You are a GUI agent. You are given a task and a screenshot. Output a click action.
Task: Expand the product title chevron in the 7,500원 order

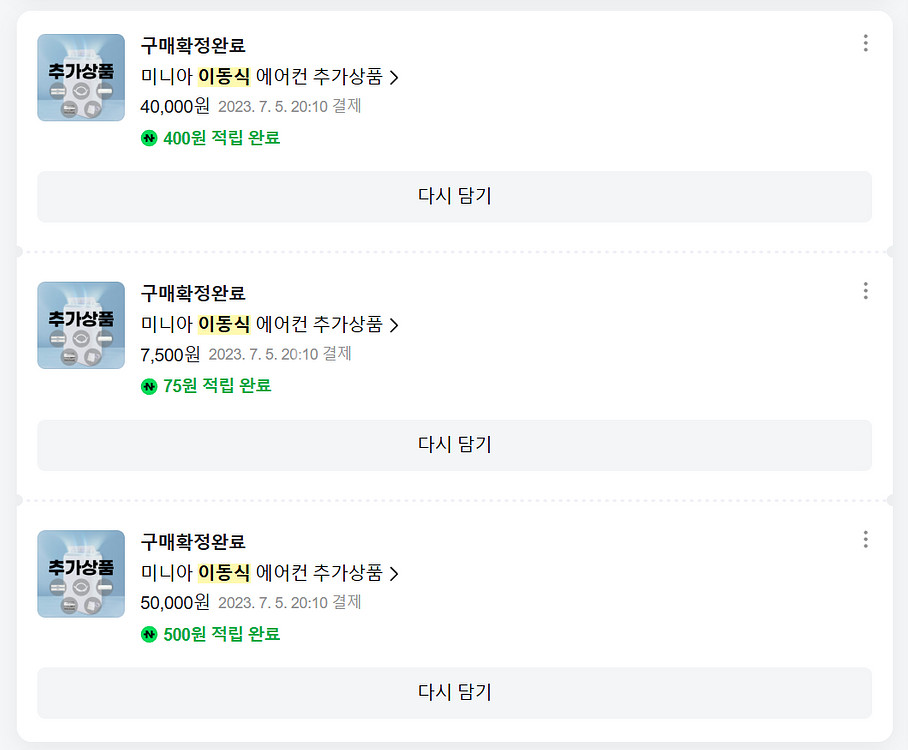pyautogui.click(x=394, y=325)
